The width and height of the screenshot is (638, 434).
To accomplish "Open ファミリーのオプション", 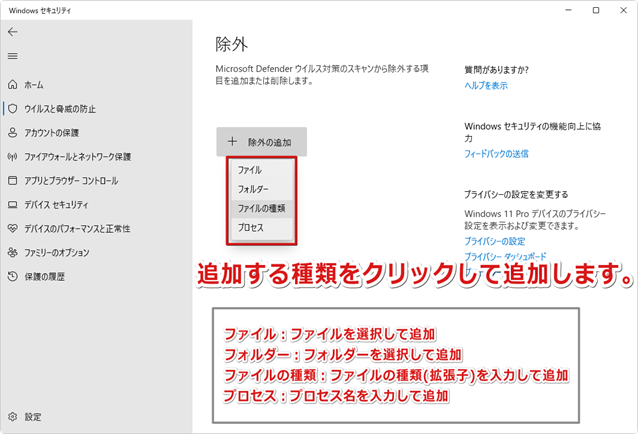I will 57,253.
